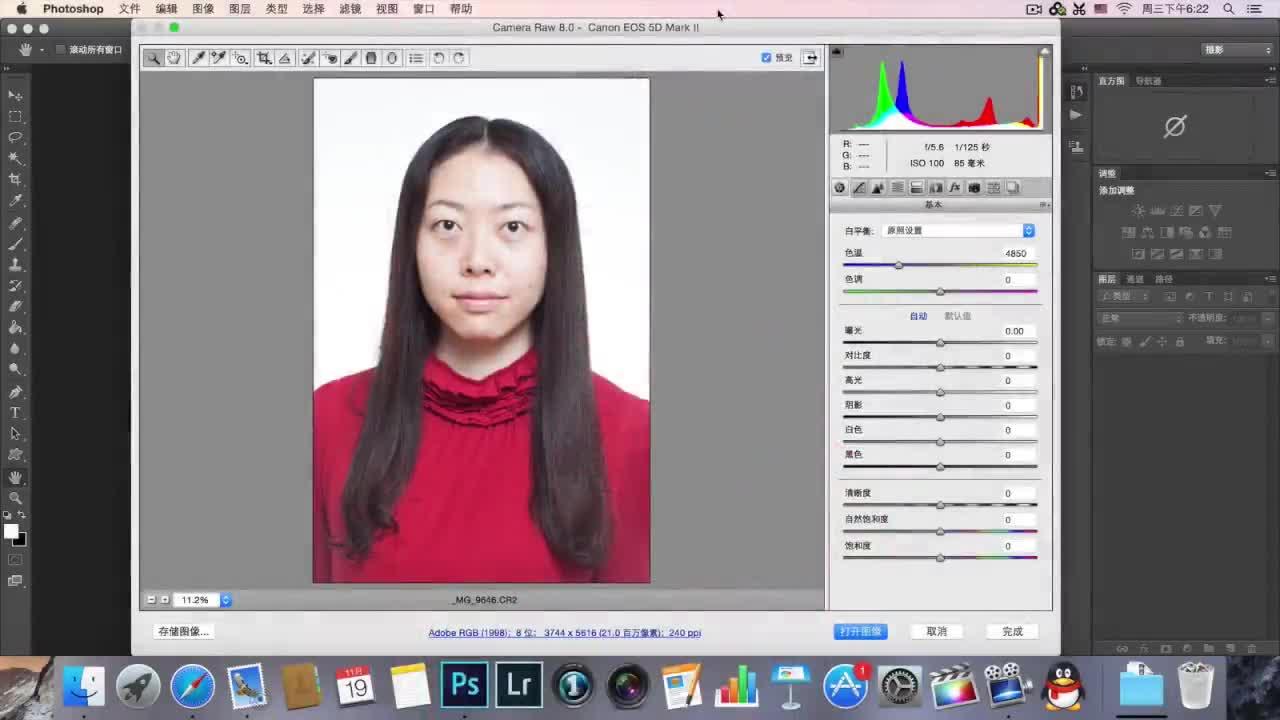1280x720 pixels.
Task: Toggle shadow clipping warning in histogram
Action: coord(837,52)
